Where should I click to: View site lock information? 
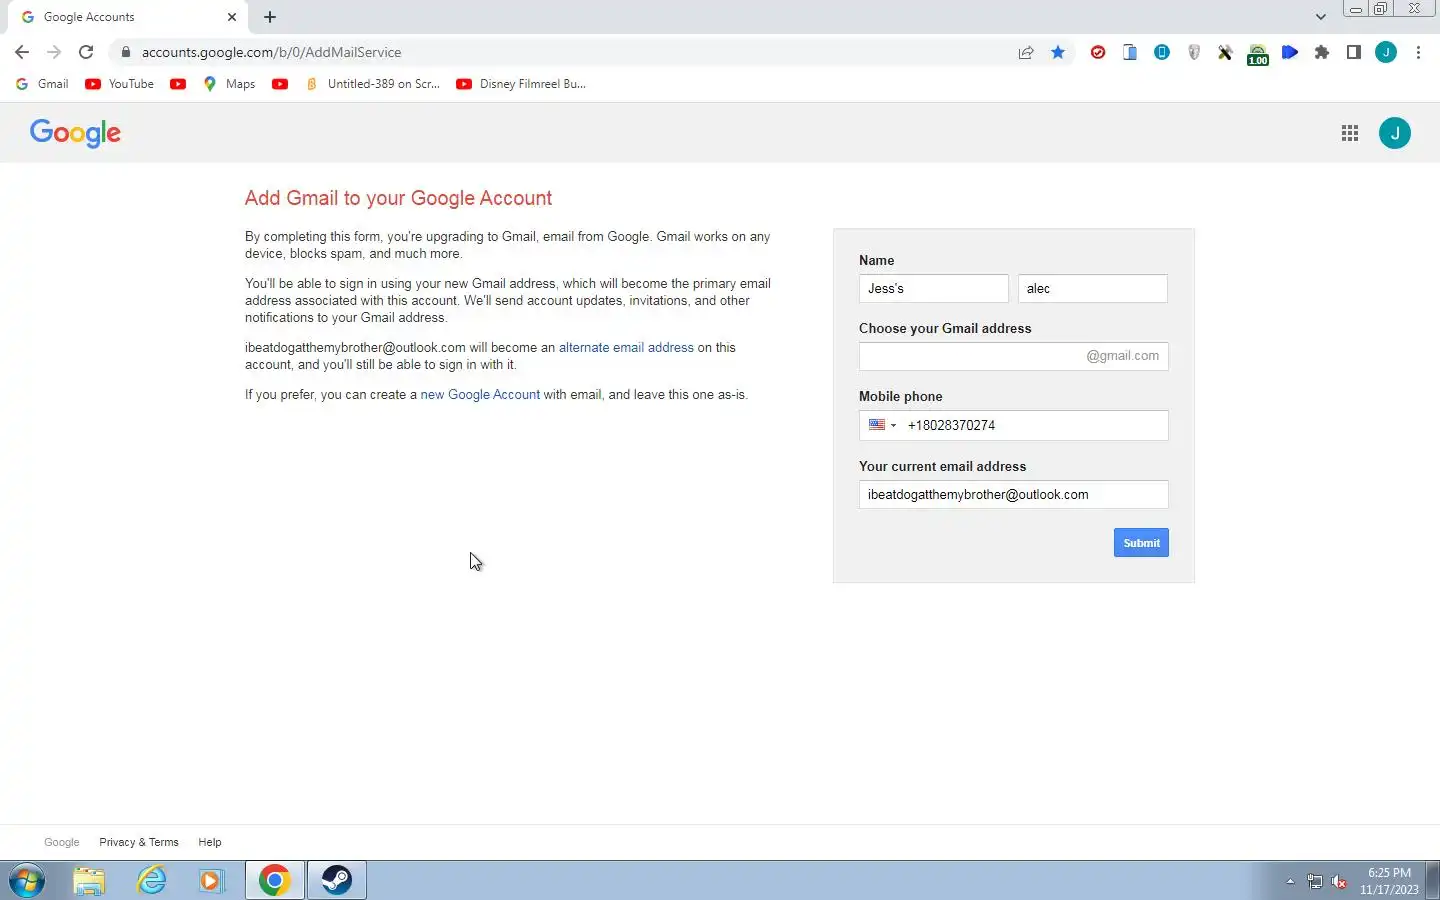pos(125,52)
